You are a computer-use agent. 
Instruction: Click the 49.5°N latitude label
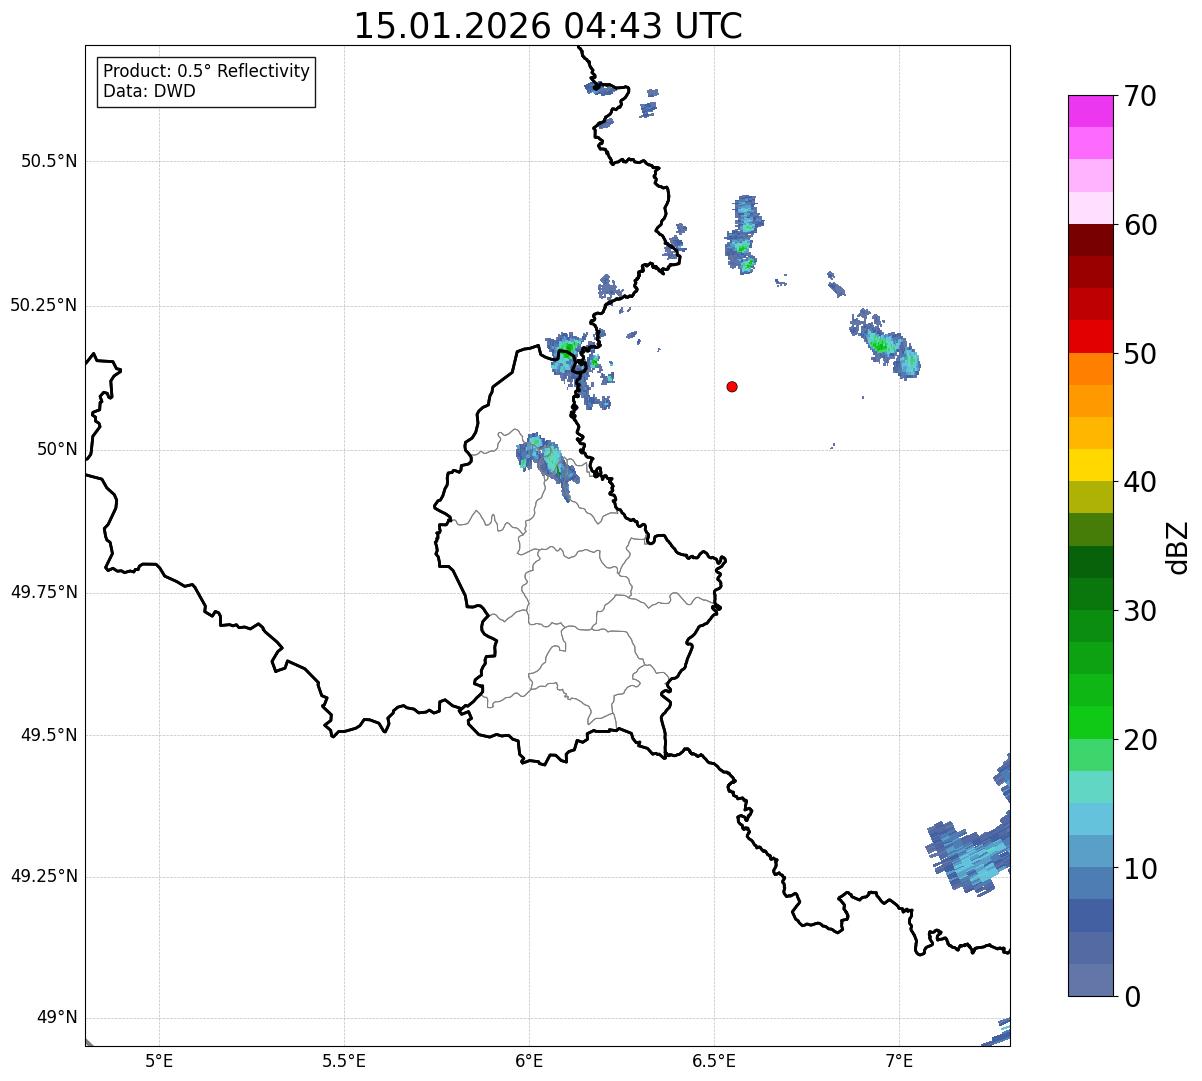click(x=49, y=735)
